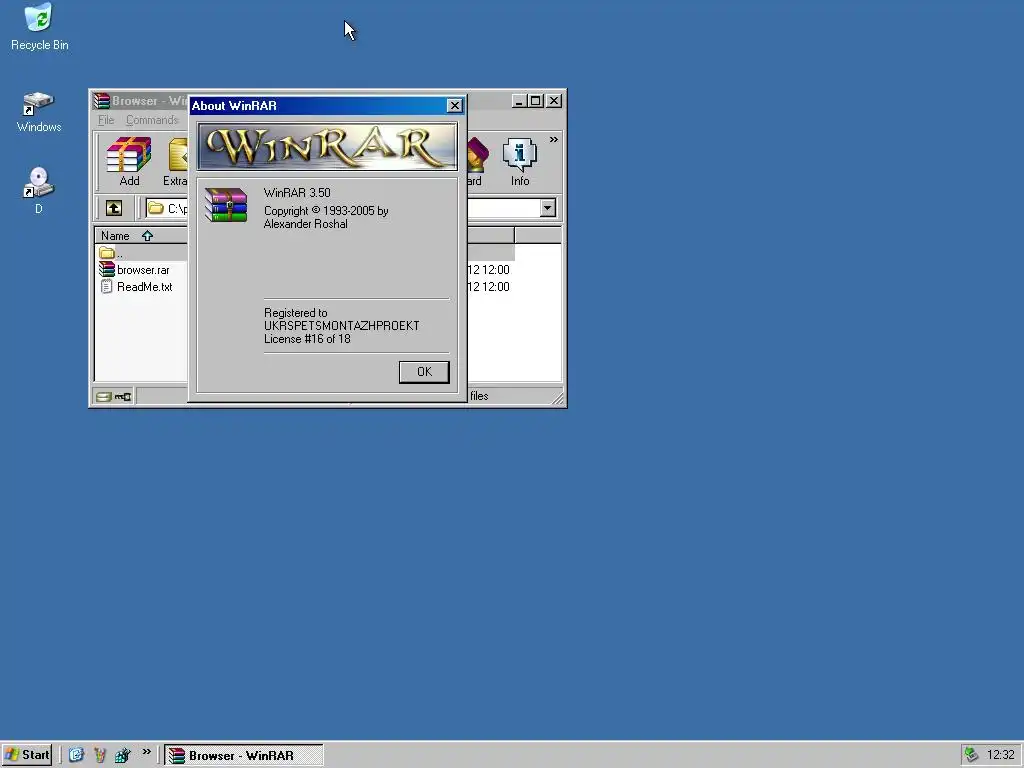This screenshot has width=1024, height=768.
Task: Click the ReadMe.txt modified time 12:00
Action: click(496, 287)
